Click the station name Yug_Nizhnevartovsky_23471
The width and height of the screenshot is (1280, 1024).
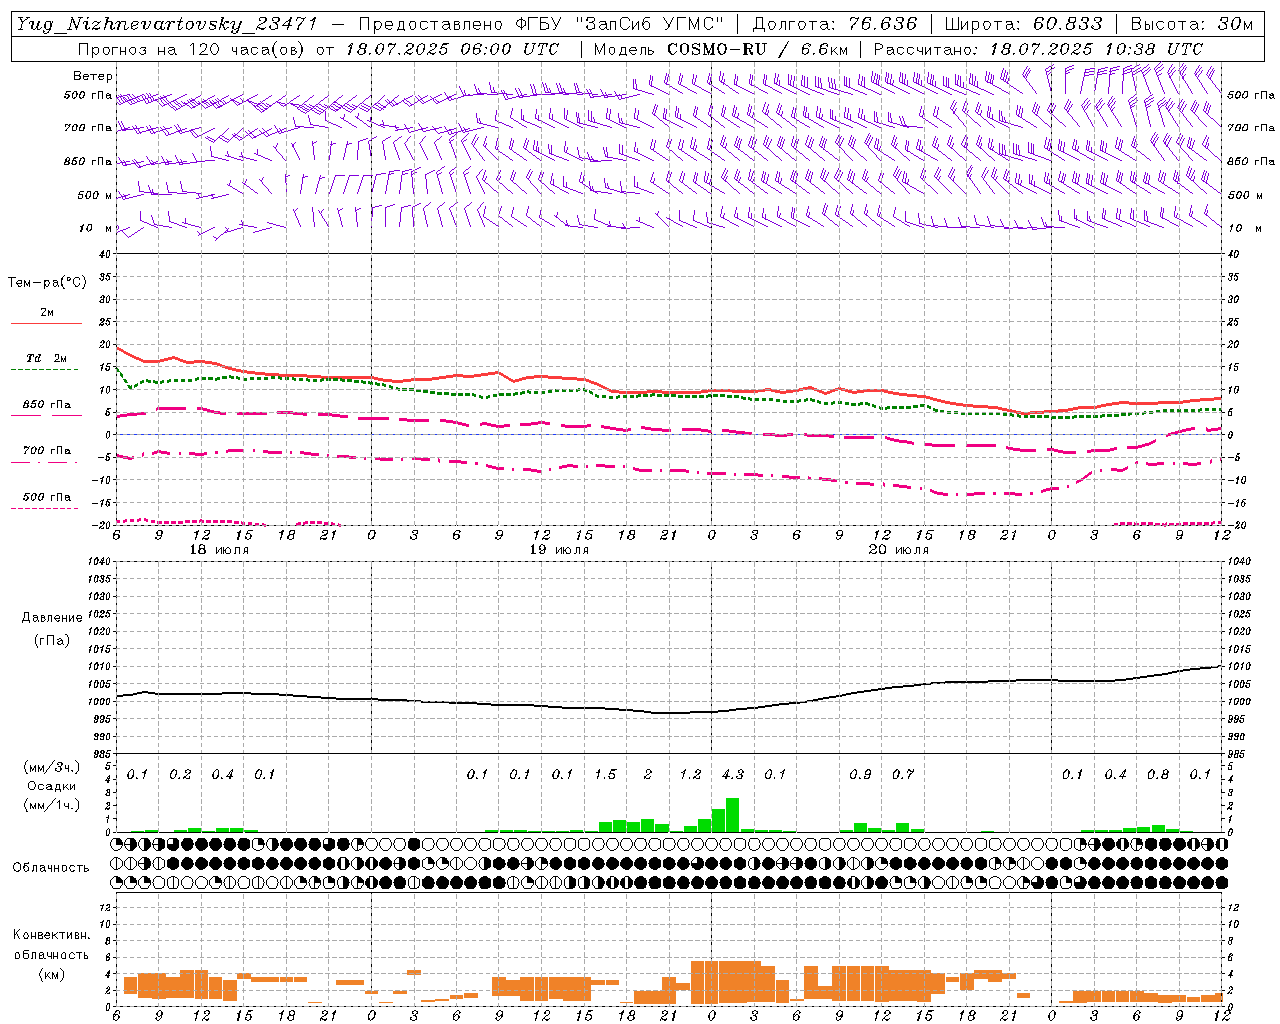167,24
